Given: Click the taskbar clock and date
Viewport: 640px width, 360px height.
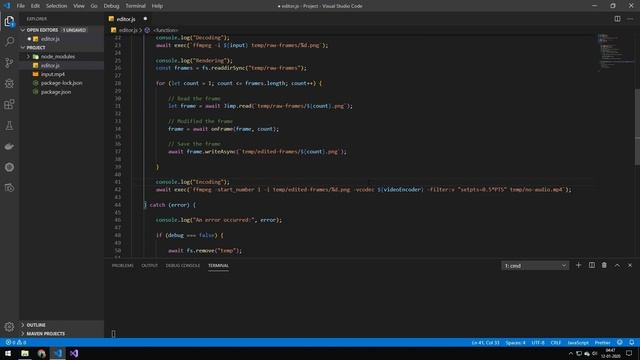Looking at the screenshot, I should [610, 353].
